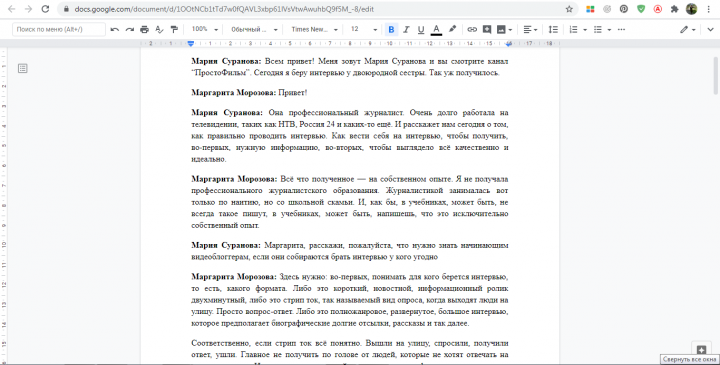Insert a link via chain icon
Viewport: 720px width, 365px height.
[x=472, y=29]
